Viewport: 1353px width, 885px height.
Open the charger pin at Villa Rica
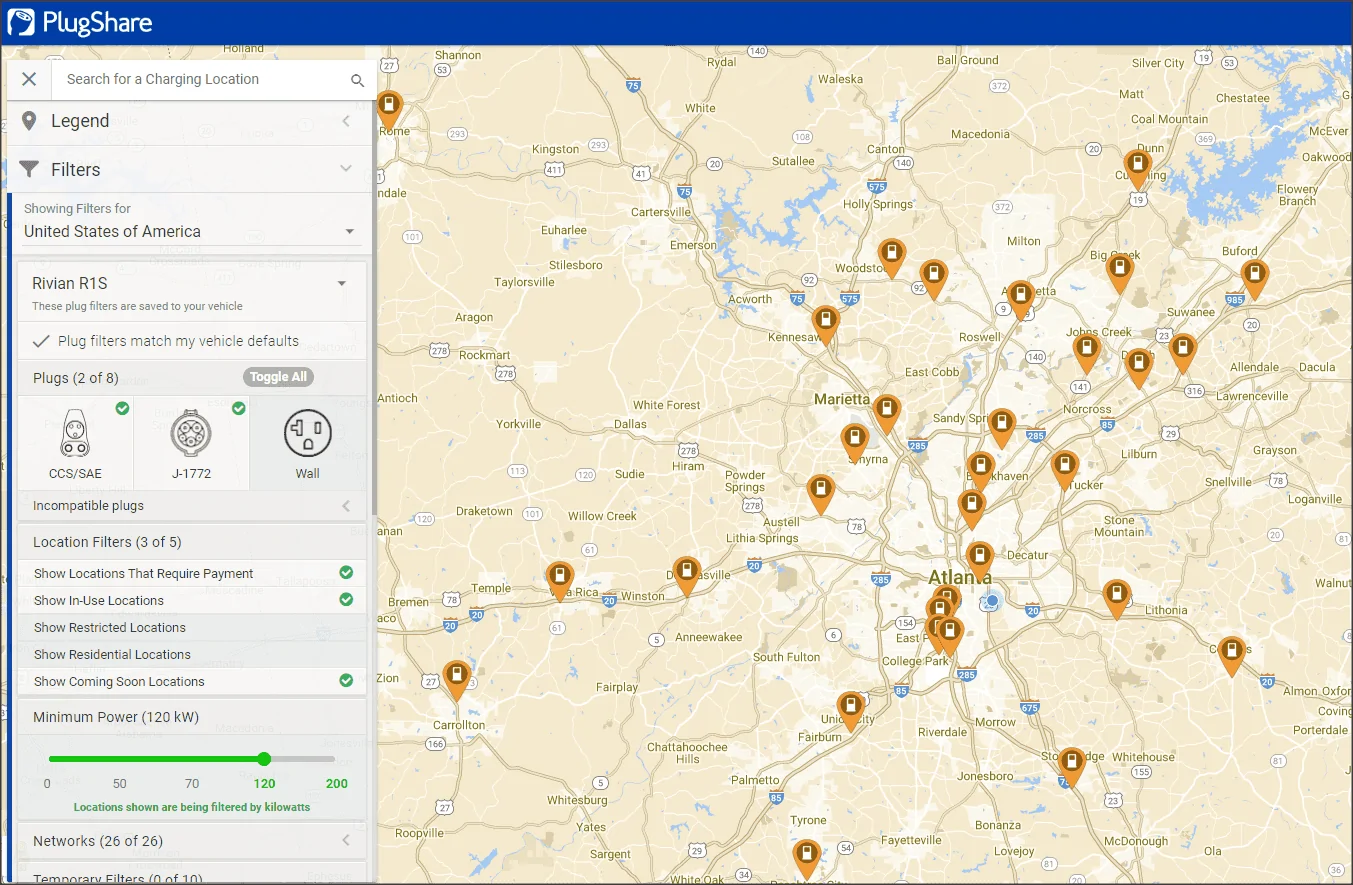(559, 581)
